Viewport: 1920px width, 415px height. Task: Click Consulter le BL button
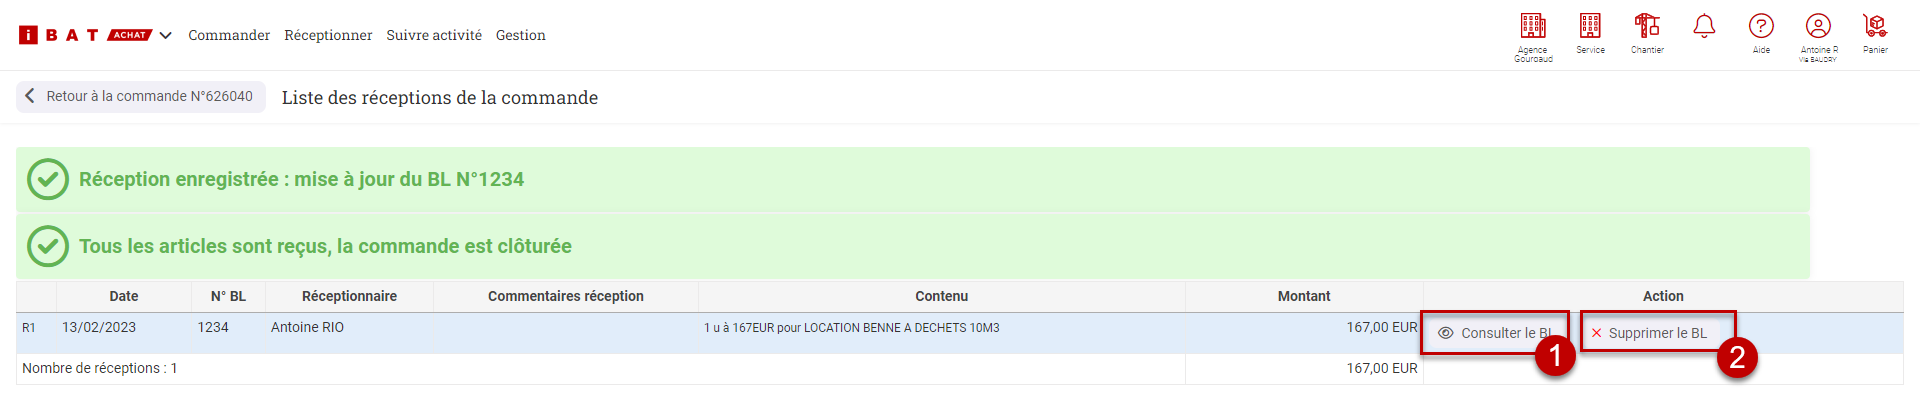tap(1495, 333)
